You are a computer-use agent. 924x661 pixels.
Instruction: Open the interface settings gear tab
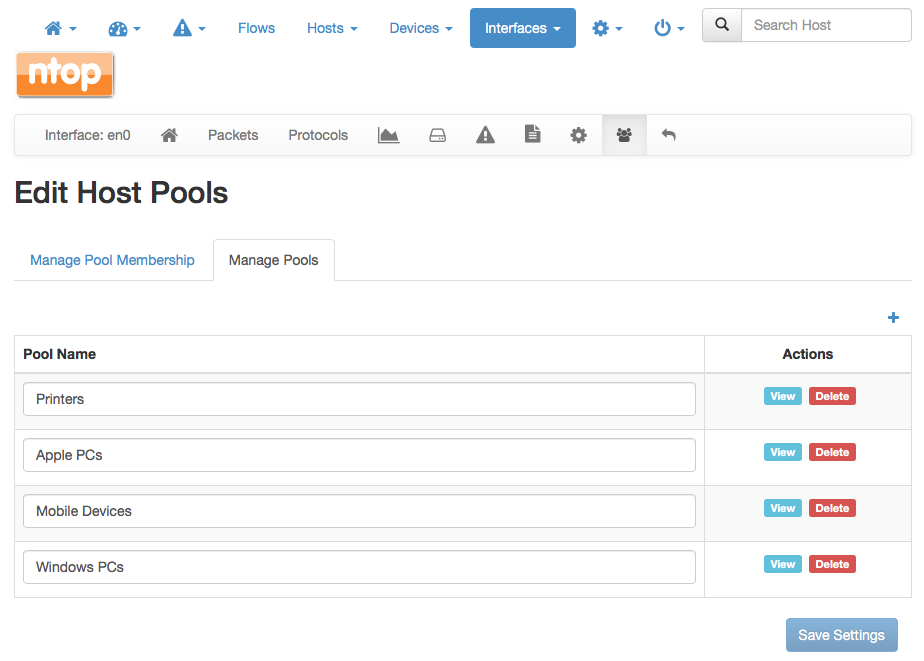pyautogui.click(x=578, y=135)
